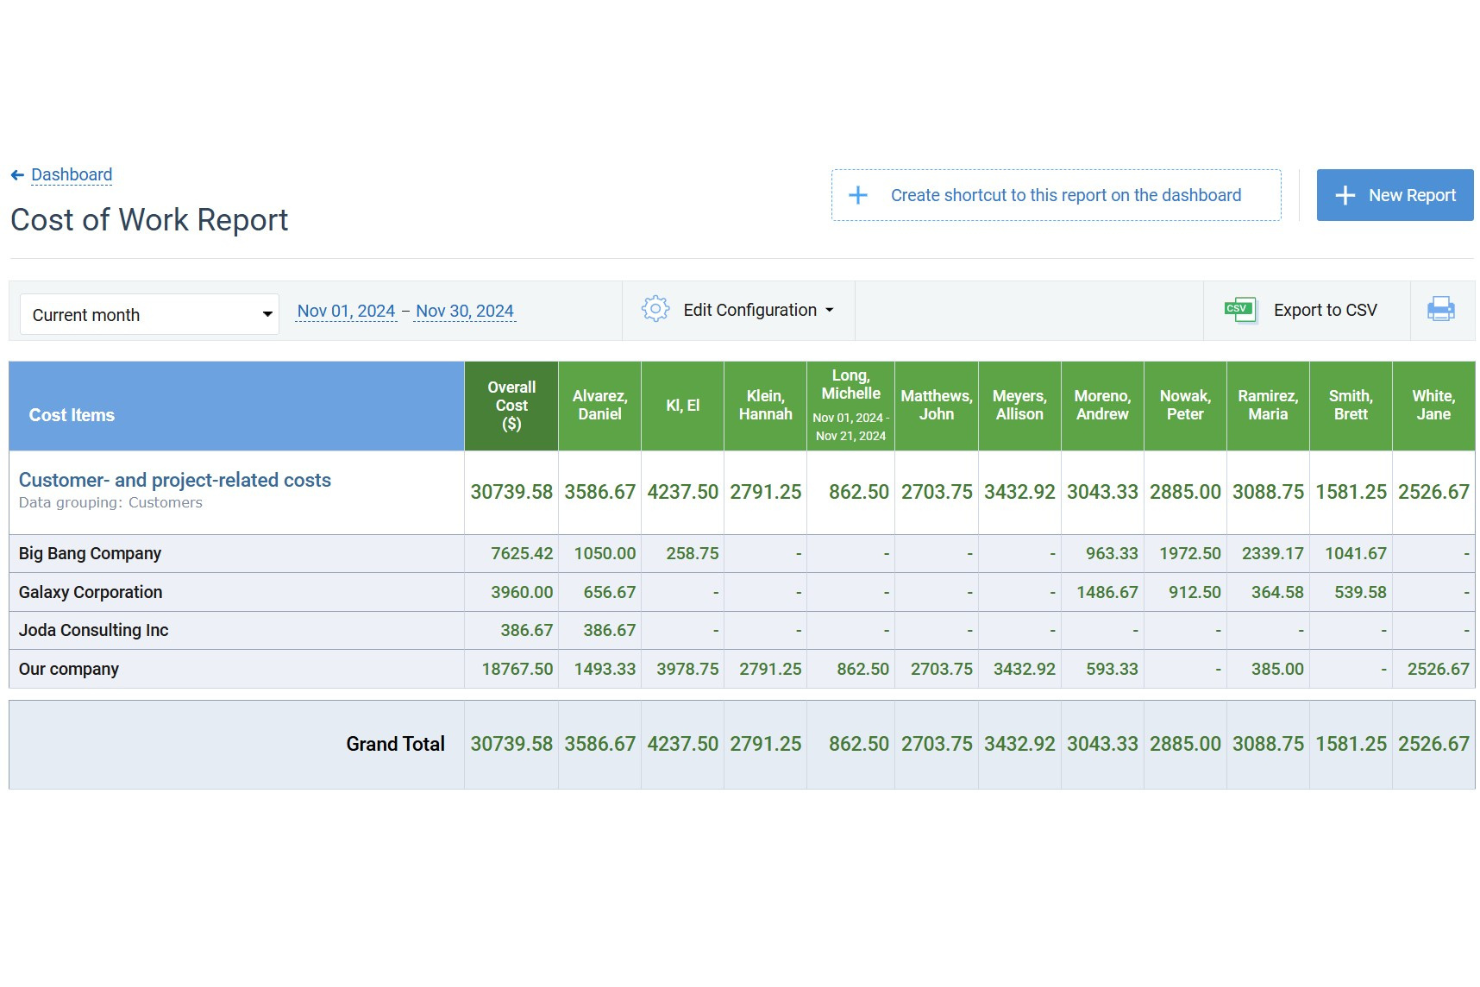
Task: Click the plus icon on New Report button
Action: 1346,195
